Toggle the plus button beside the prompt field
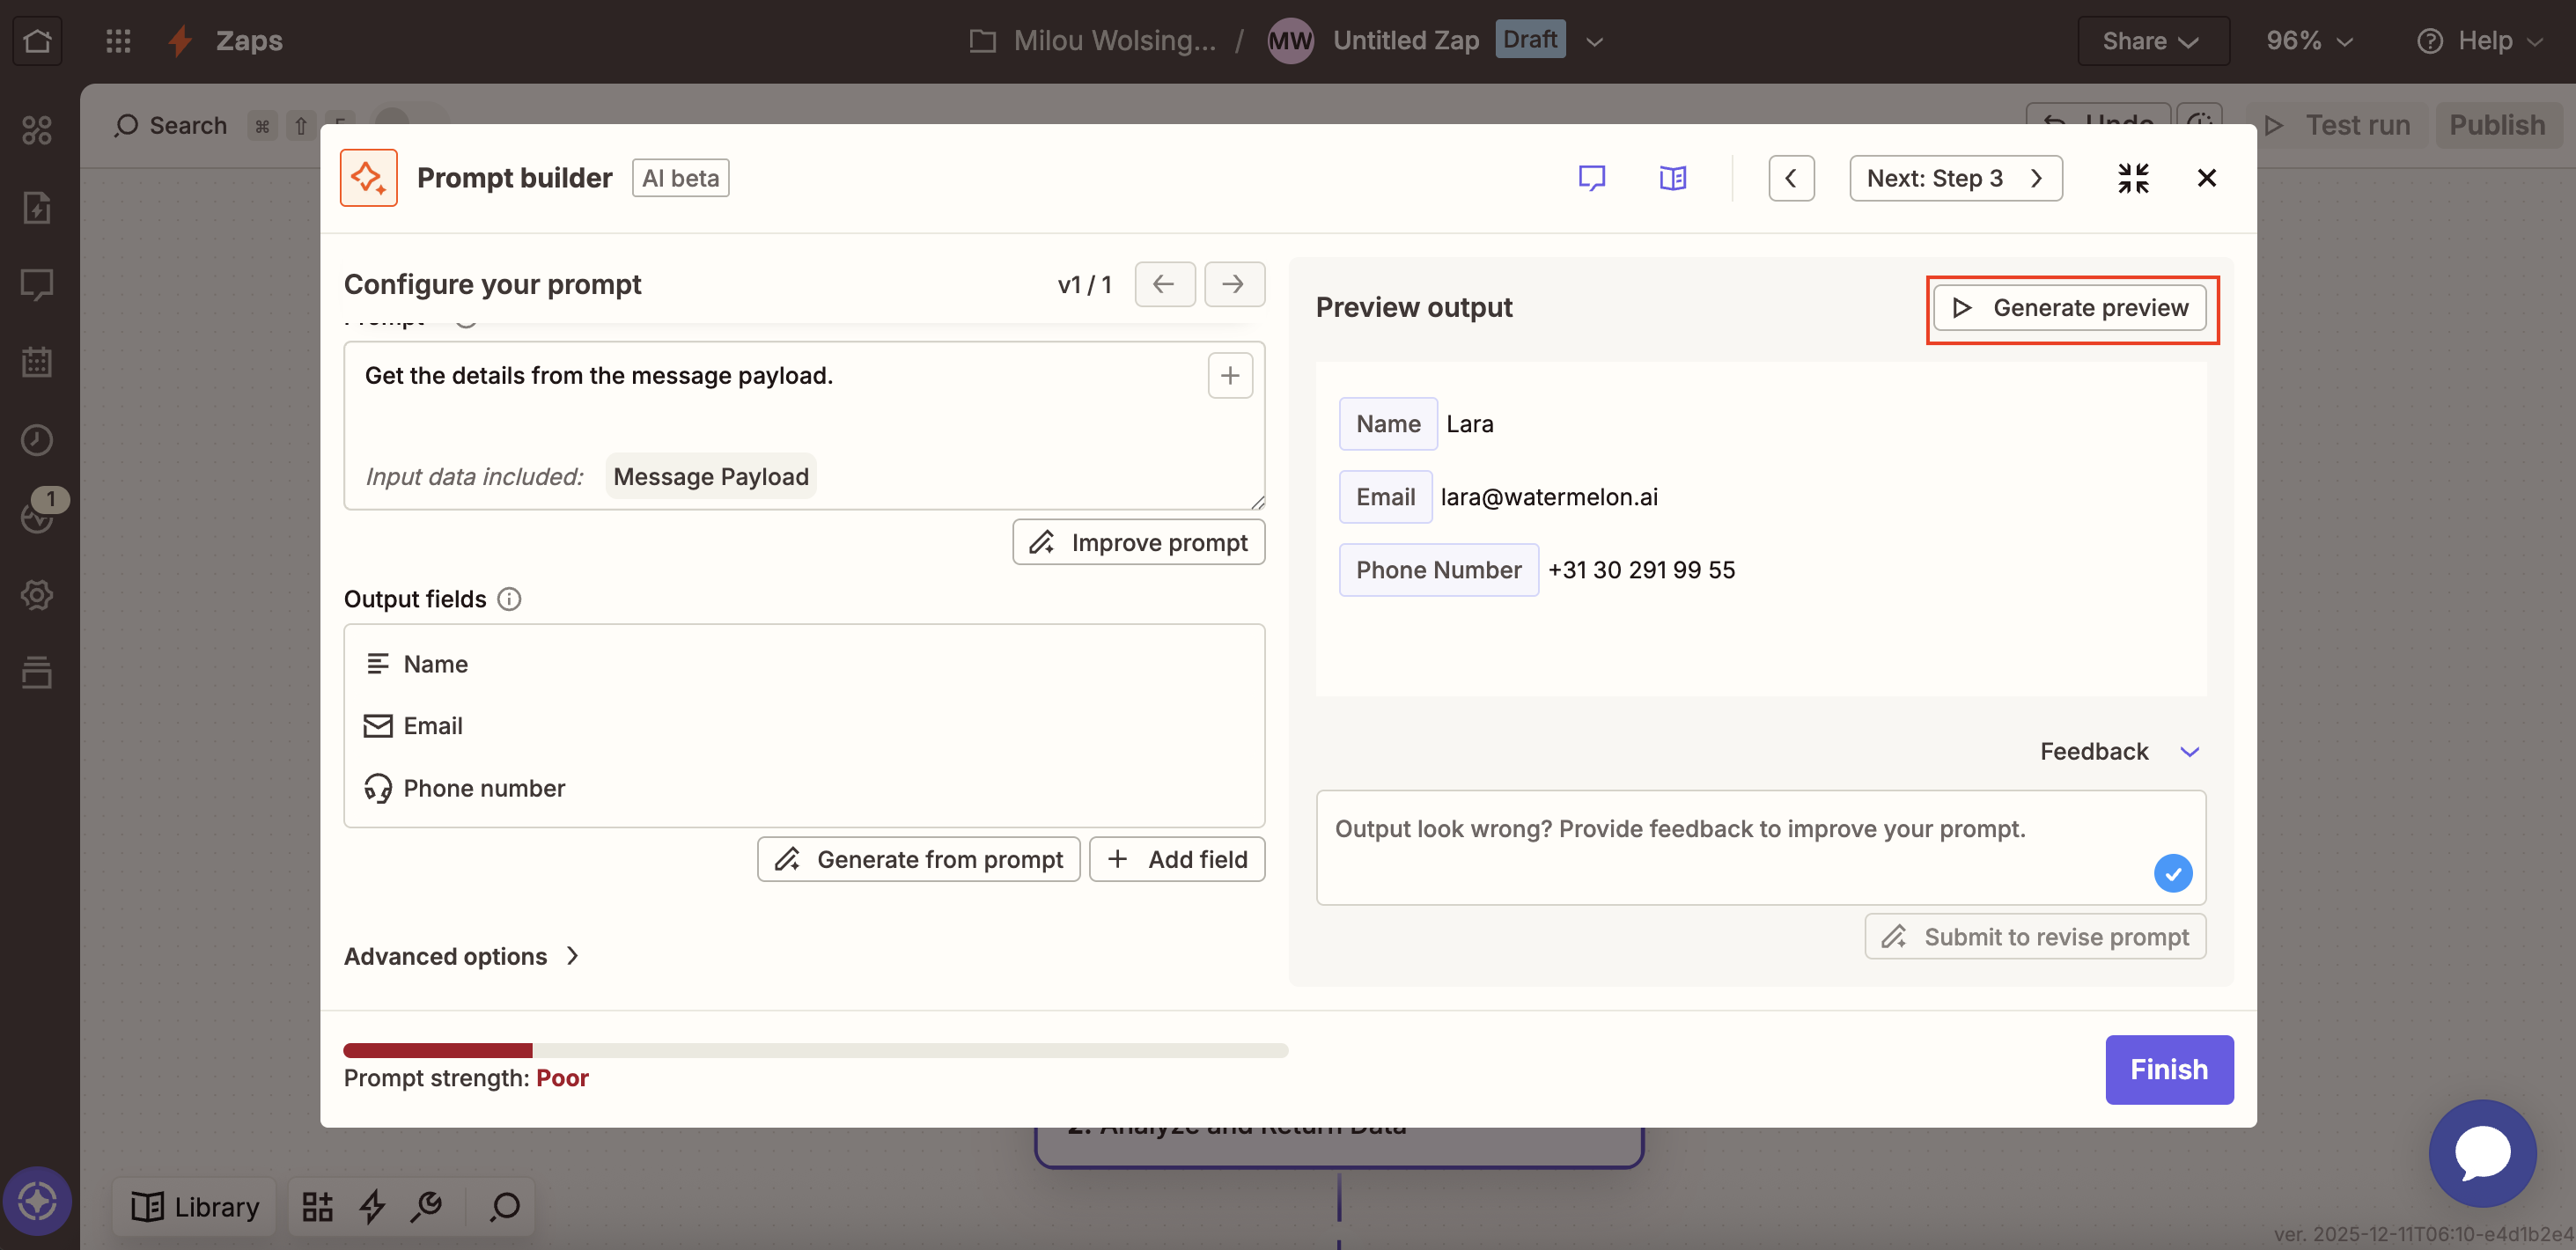 1229,375
